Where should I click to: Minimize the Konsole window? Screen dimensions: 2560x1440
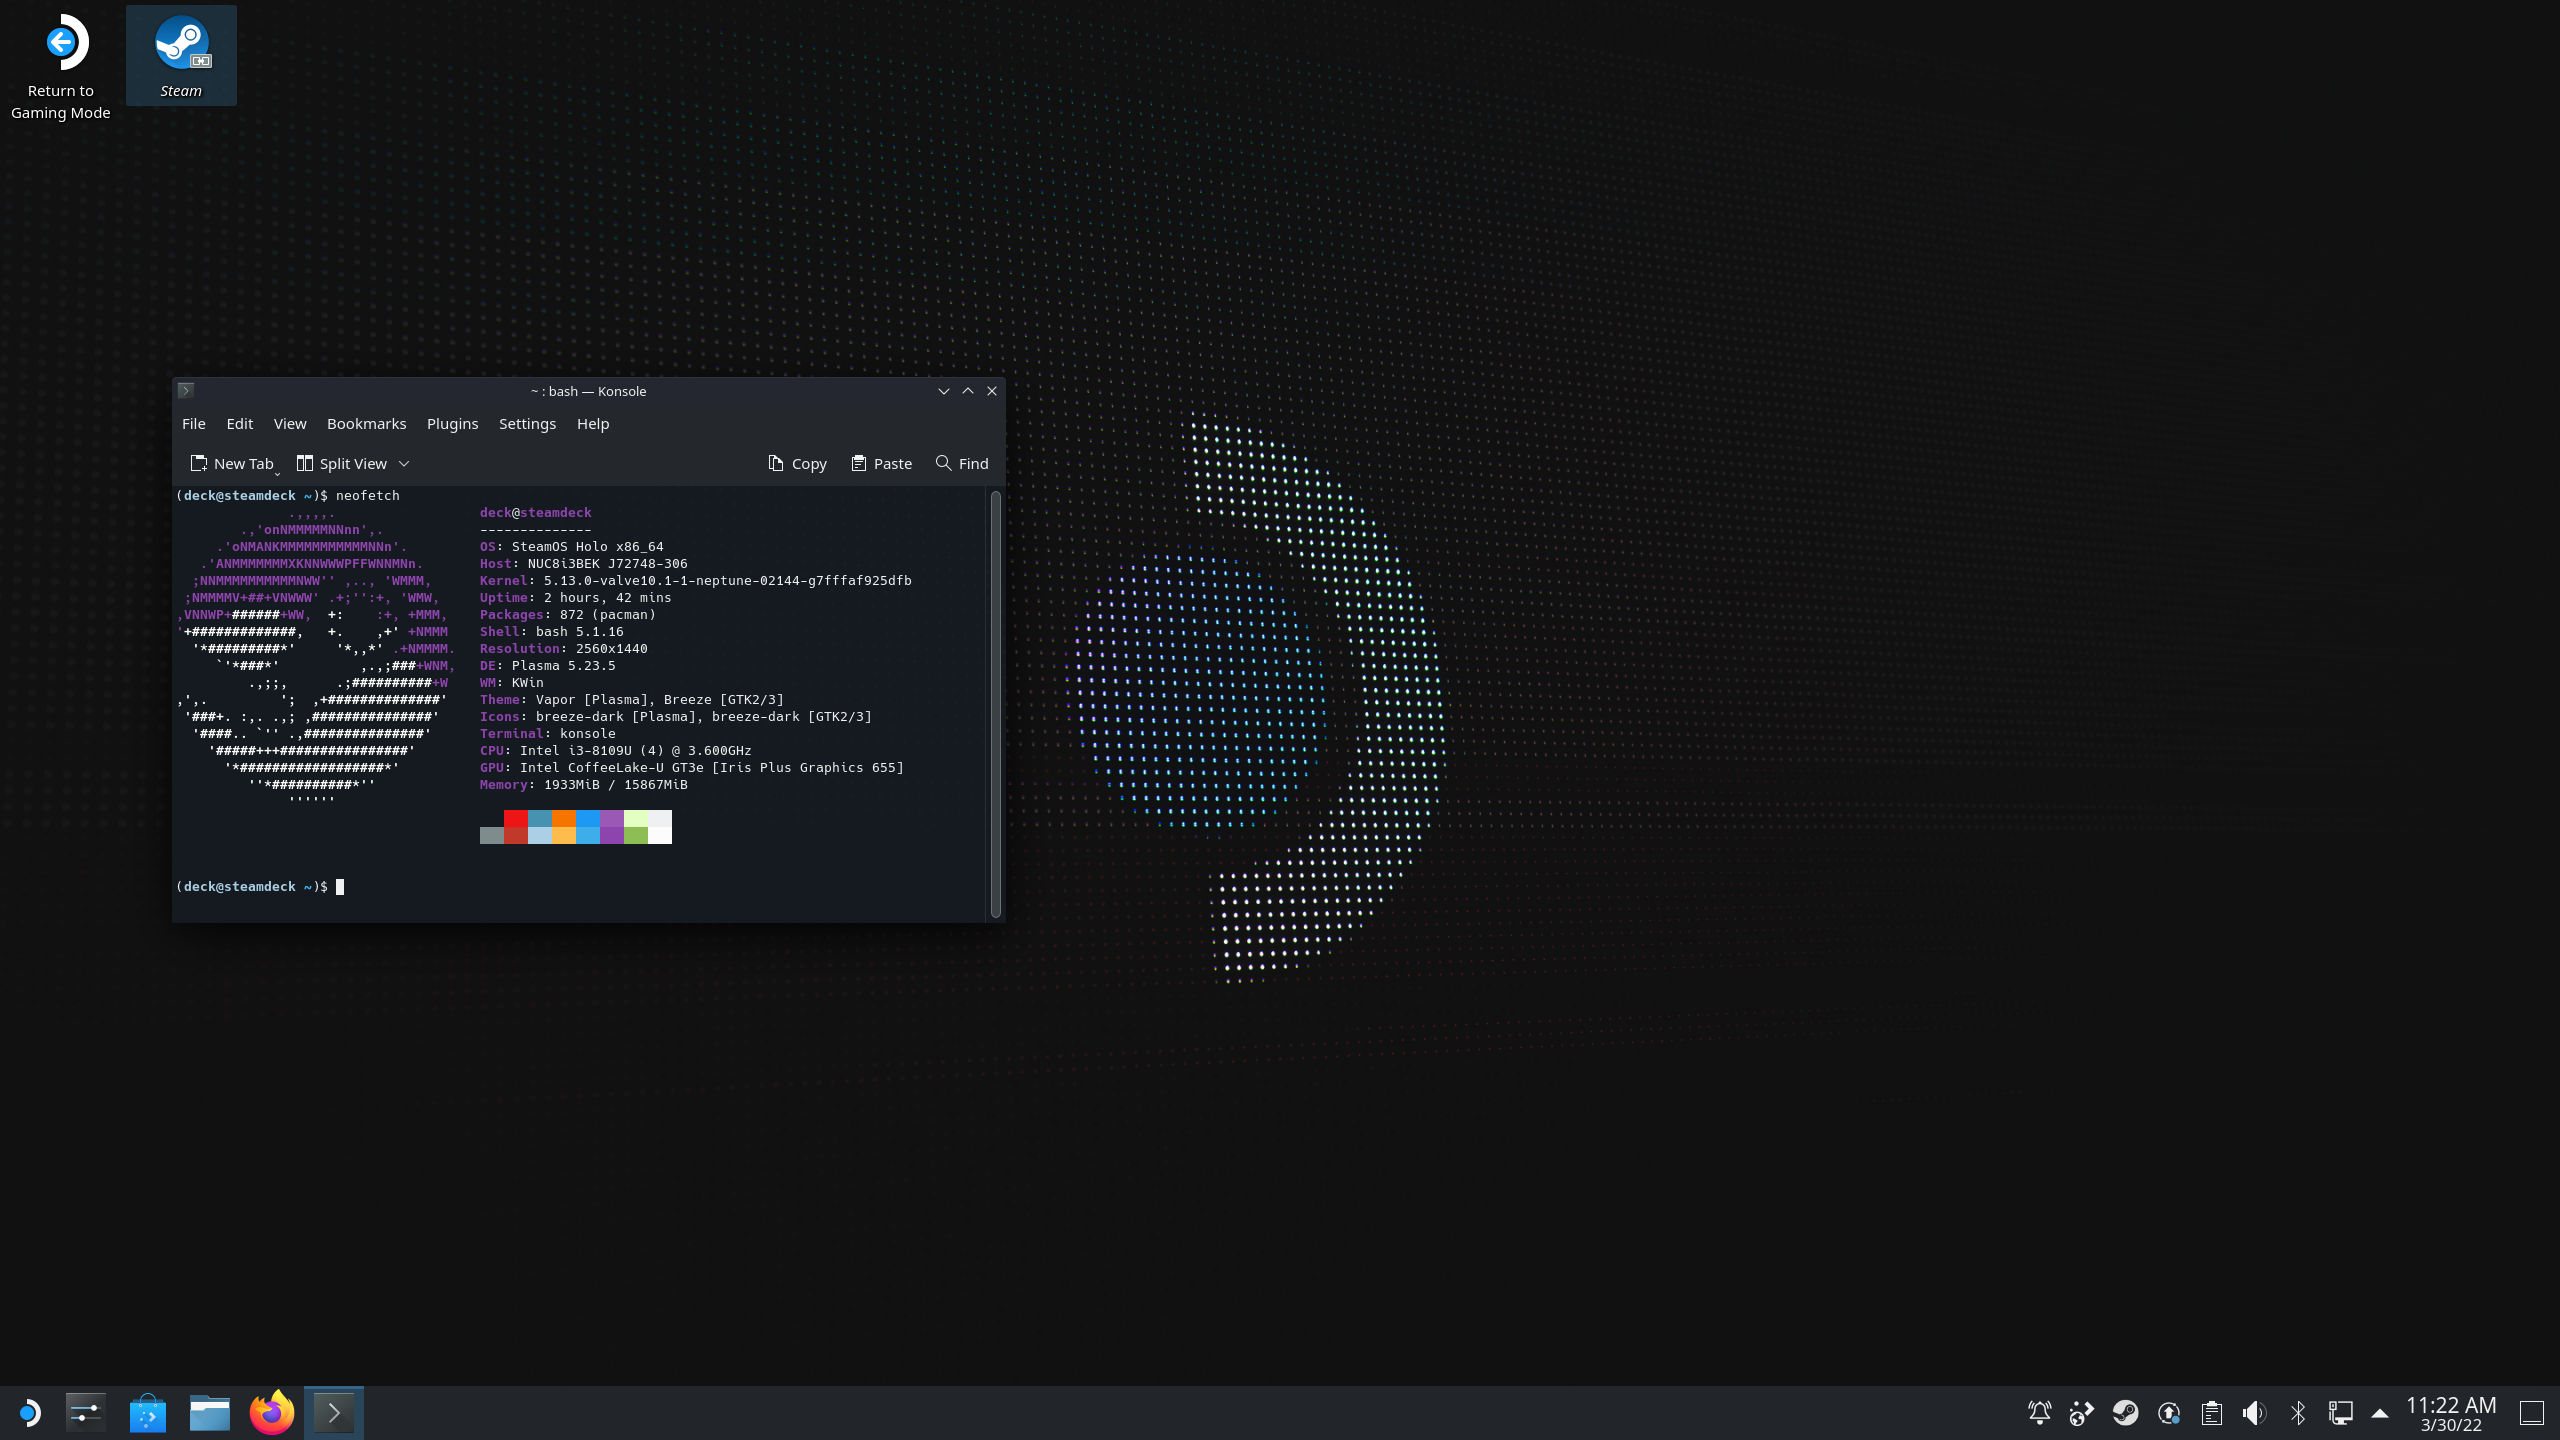tap(943, 391)
